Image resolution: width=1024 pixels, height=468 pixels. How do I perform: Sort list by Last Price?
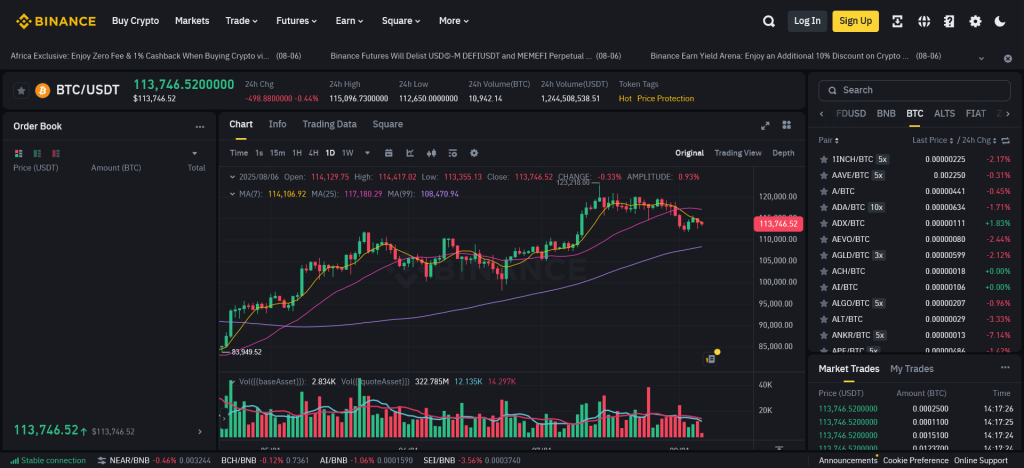click(932, 140)
